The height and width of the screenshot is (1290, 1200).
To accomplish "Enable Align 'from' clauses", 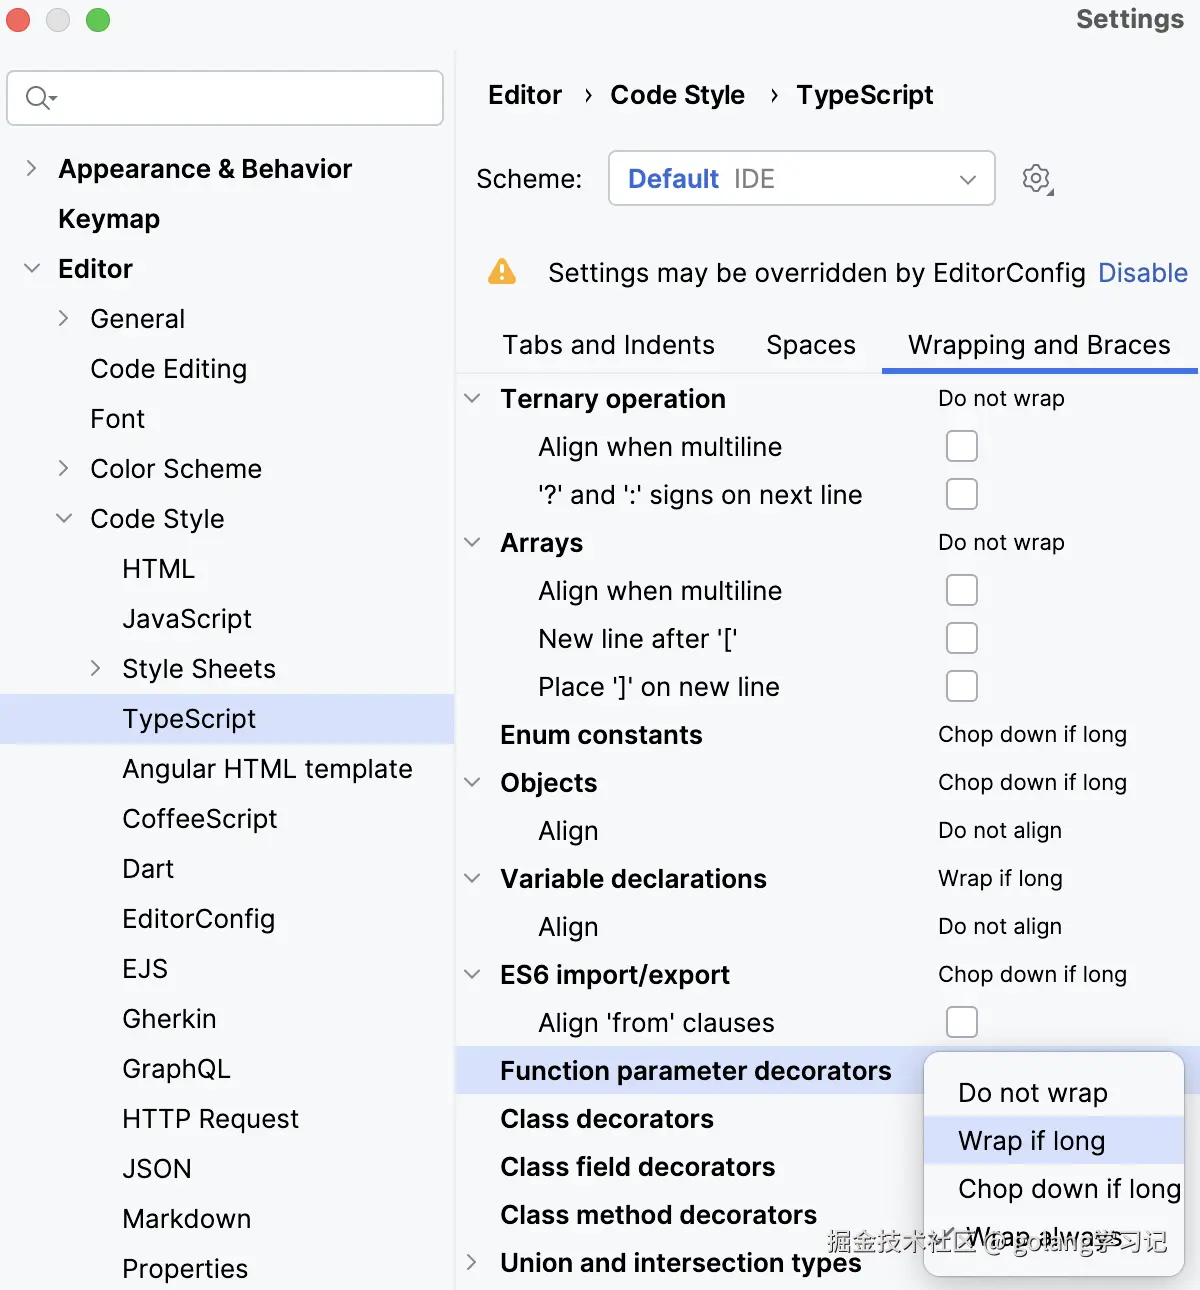I will pos(961,1022).
